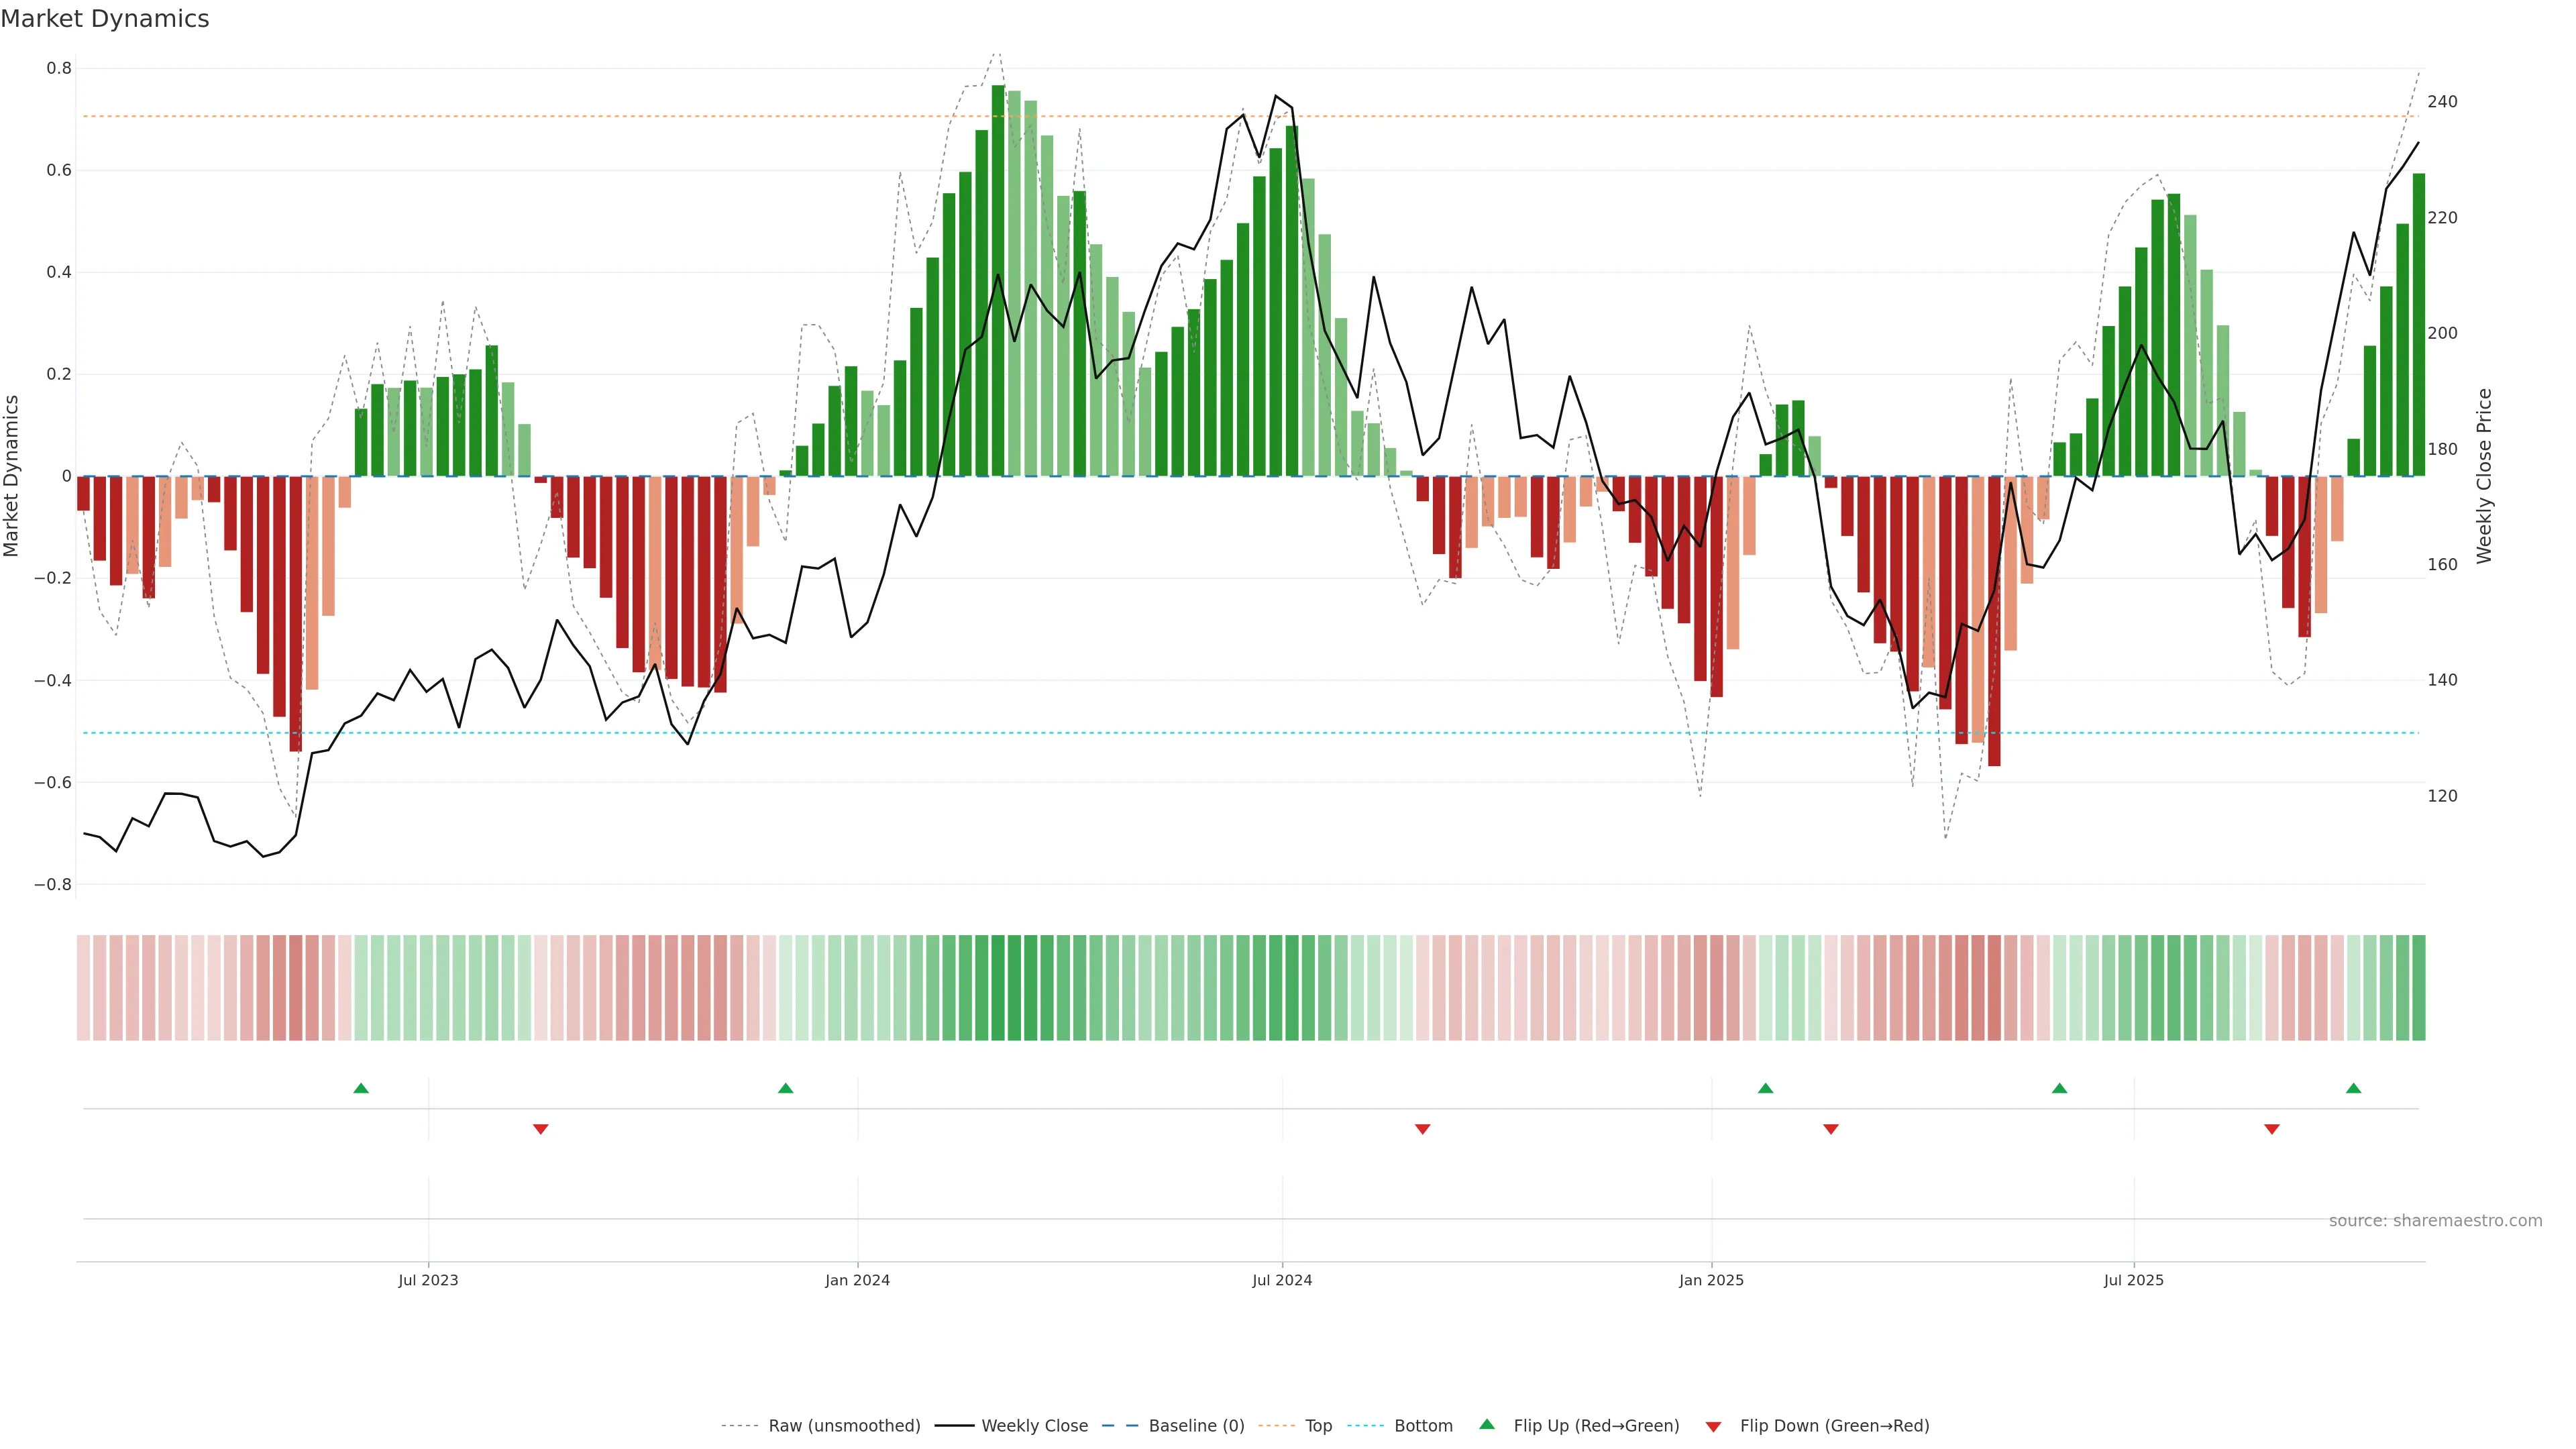Image resolution: width=2576 pixels, height=1449 pixels.
Task: Click the flip-up triangle just before Jan 2024
Action: click(785, 1088)
